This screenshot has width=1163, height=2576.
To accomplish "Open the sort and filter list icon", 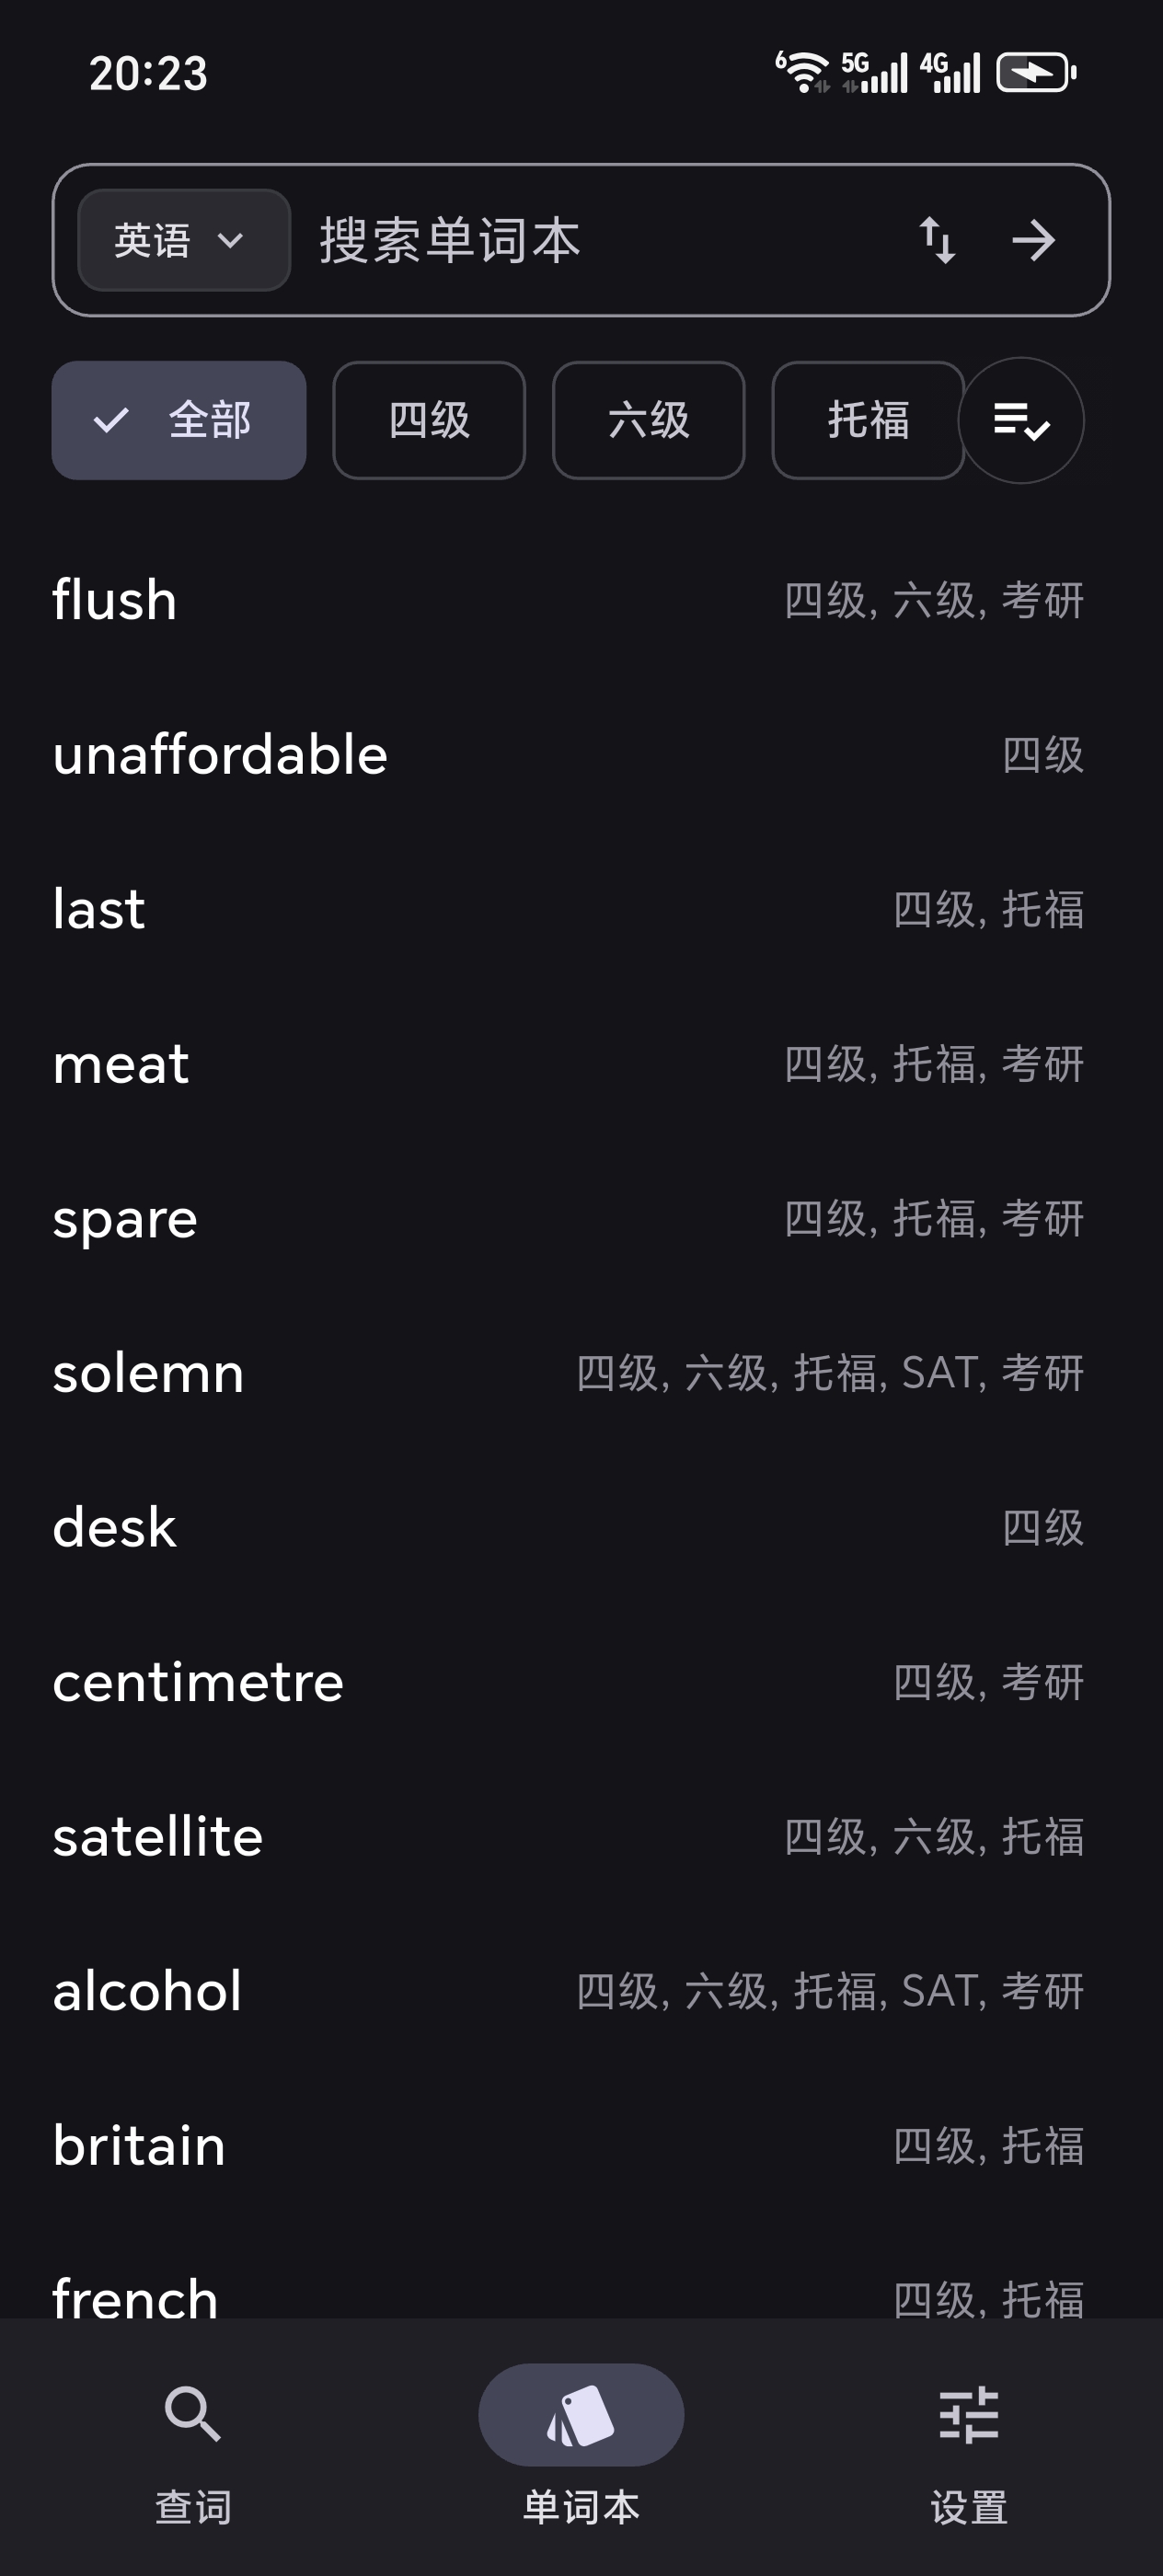I will (x=1020, y=420).
